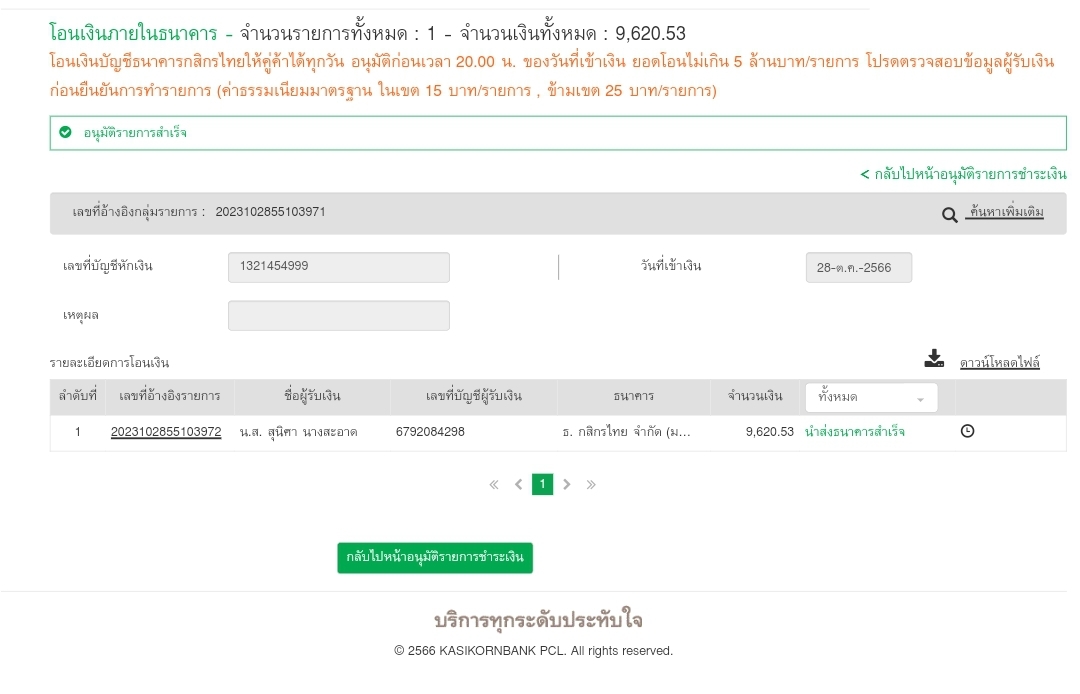The height and width of the screenshot is (694, 1080).
Task: Click the ค้นหาเพิ่มเติม link
Action: pyautogui.click(x=1006, y=213)
